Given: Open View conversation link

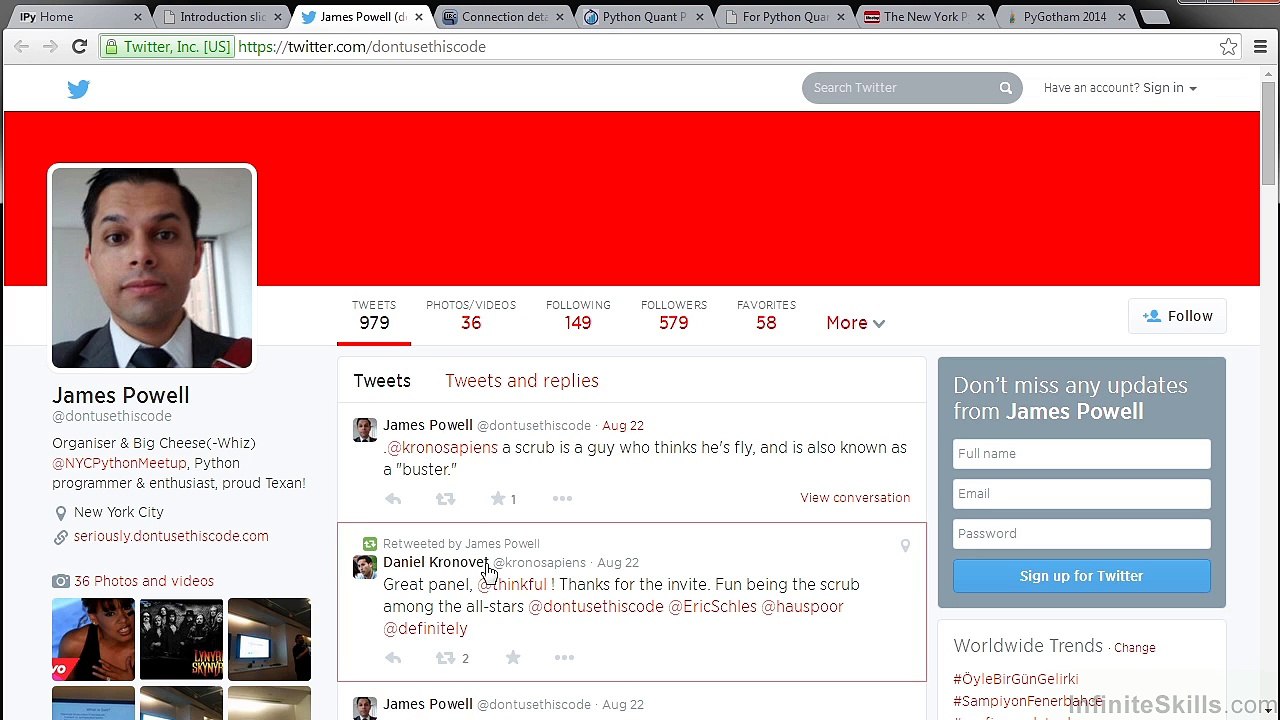Looking at the screenshot, I should coord(855,498).
